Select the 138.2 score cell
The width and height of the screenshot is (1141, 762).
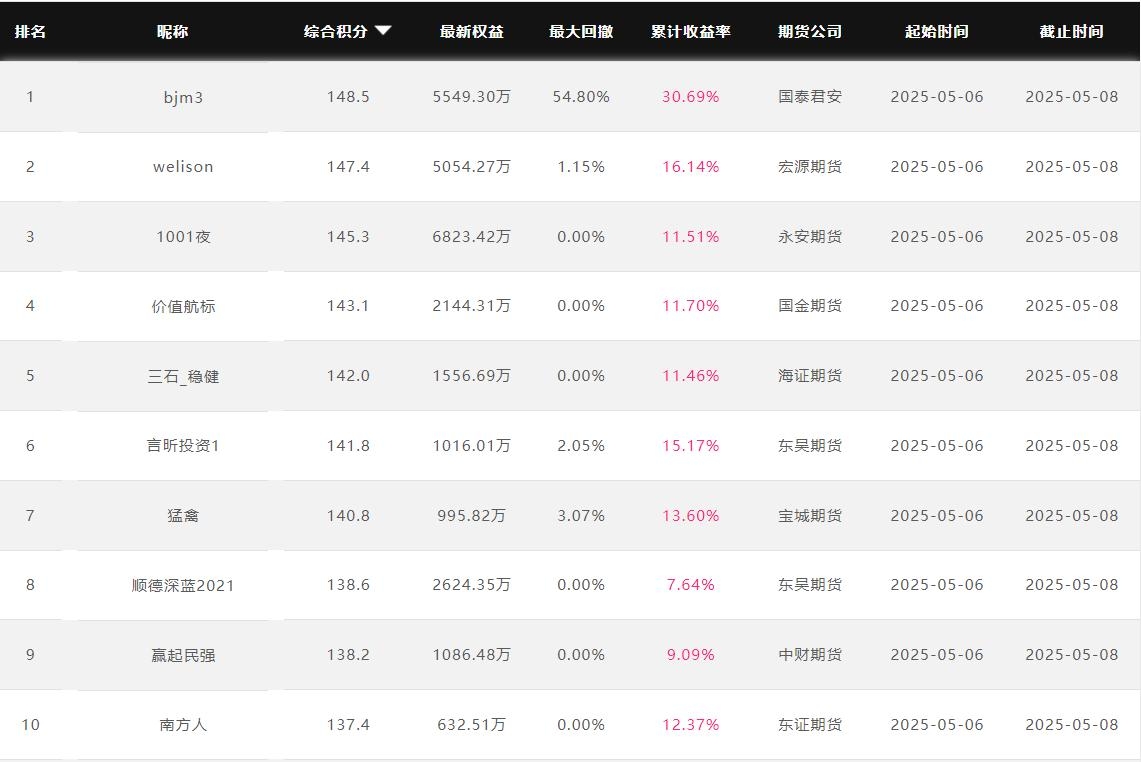(x=348, y=654)
